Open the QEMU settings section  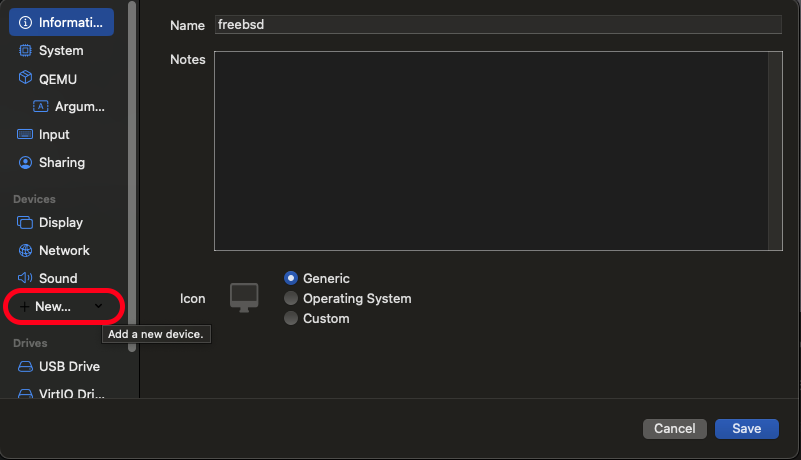click(x=61, y=79)
